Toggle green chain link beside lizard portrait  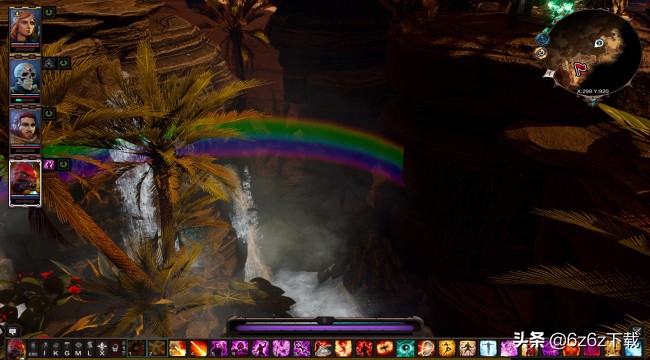(x=63, y=165)
